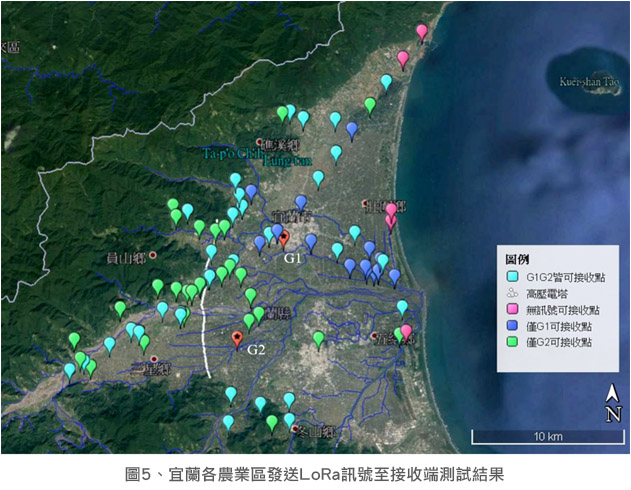The image size is (631, 490).
Task: Click the 僅G1可接收點 legend text
Action: point(559,326)
